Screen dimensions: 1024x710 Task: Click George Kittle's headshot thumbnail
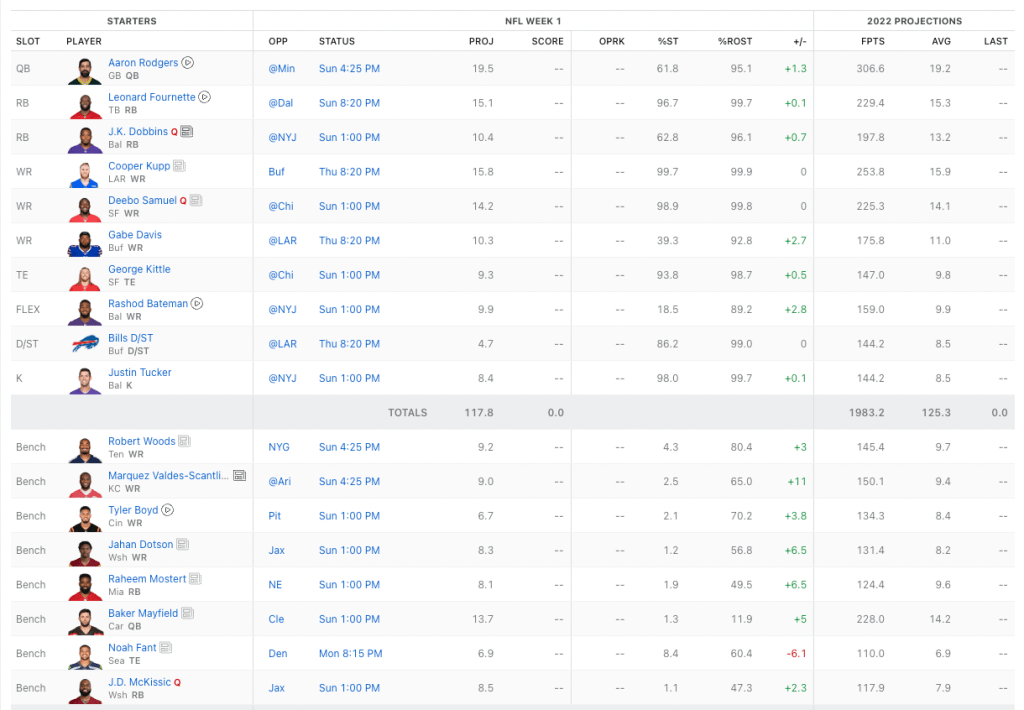[x=85, y=276]
